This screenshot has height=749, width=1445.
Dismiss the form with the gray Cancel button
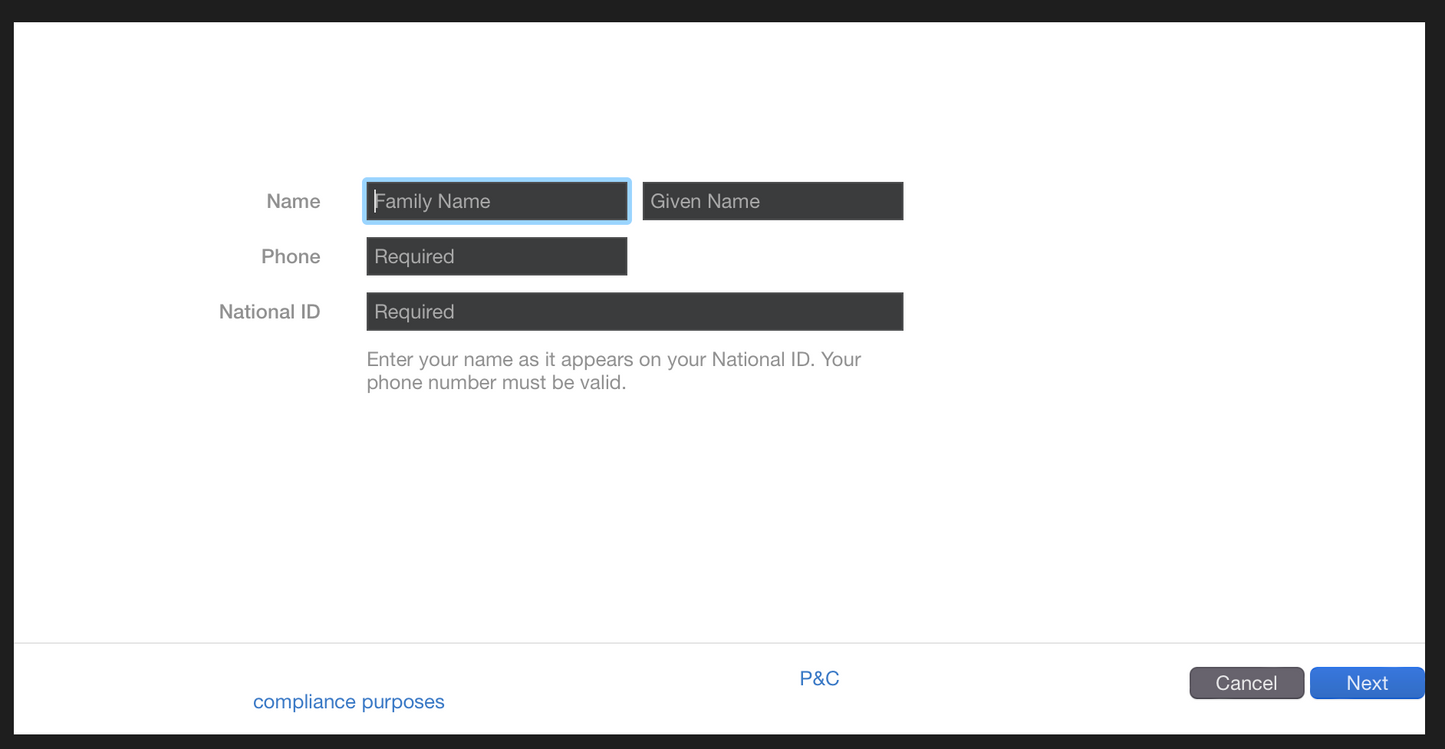click(x=1246, y=683)
